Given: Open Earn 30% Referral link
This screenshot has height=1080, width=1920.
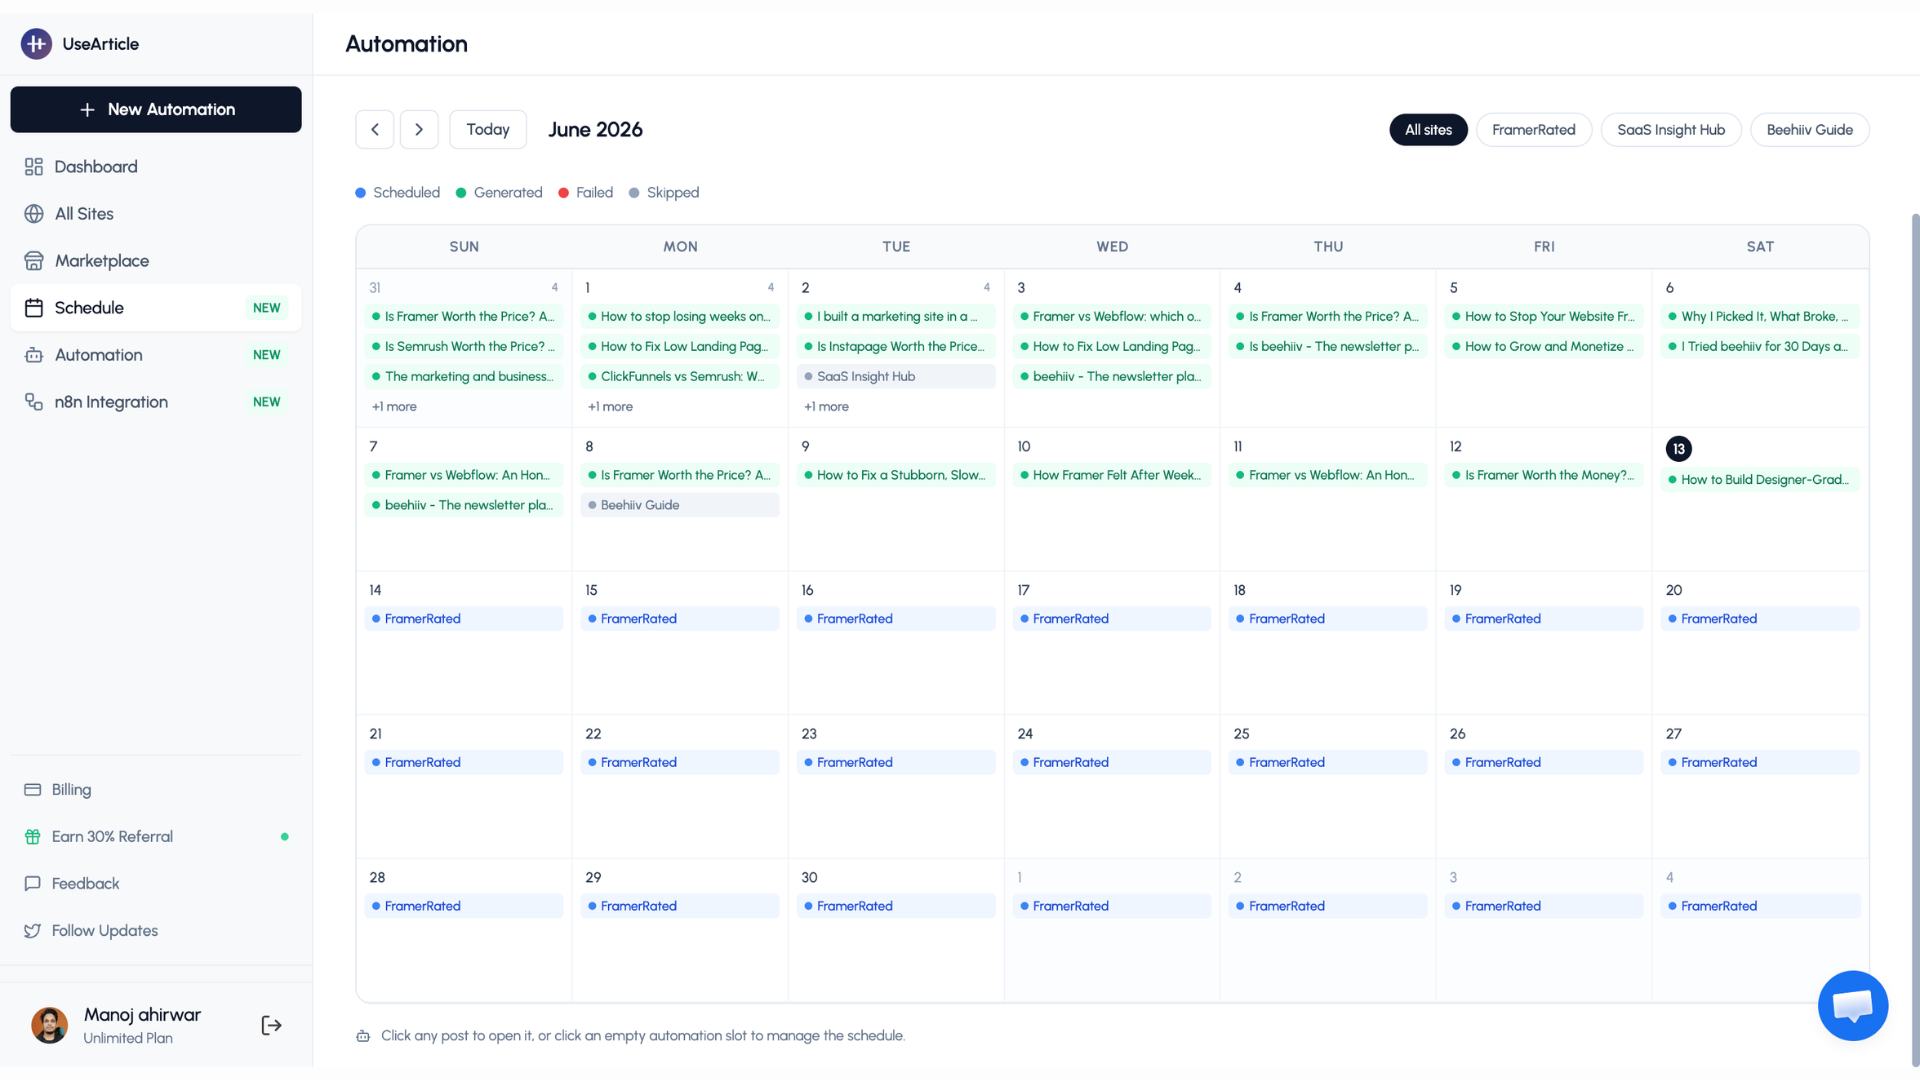Looking at the screenshot, I should point(156,837).
